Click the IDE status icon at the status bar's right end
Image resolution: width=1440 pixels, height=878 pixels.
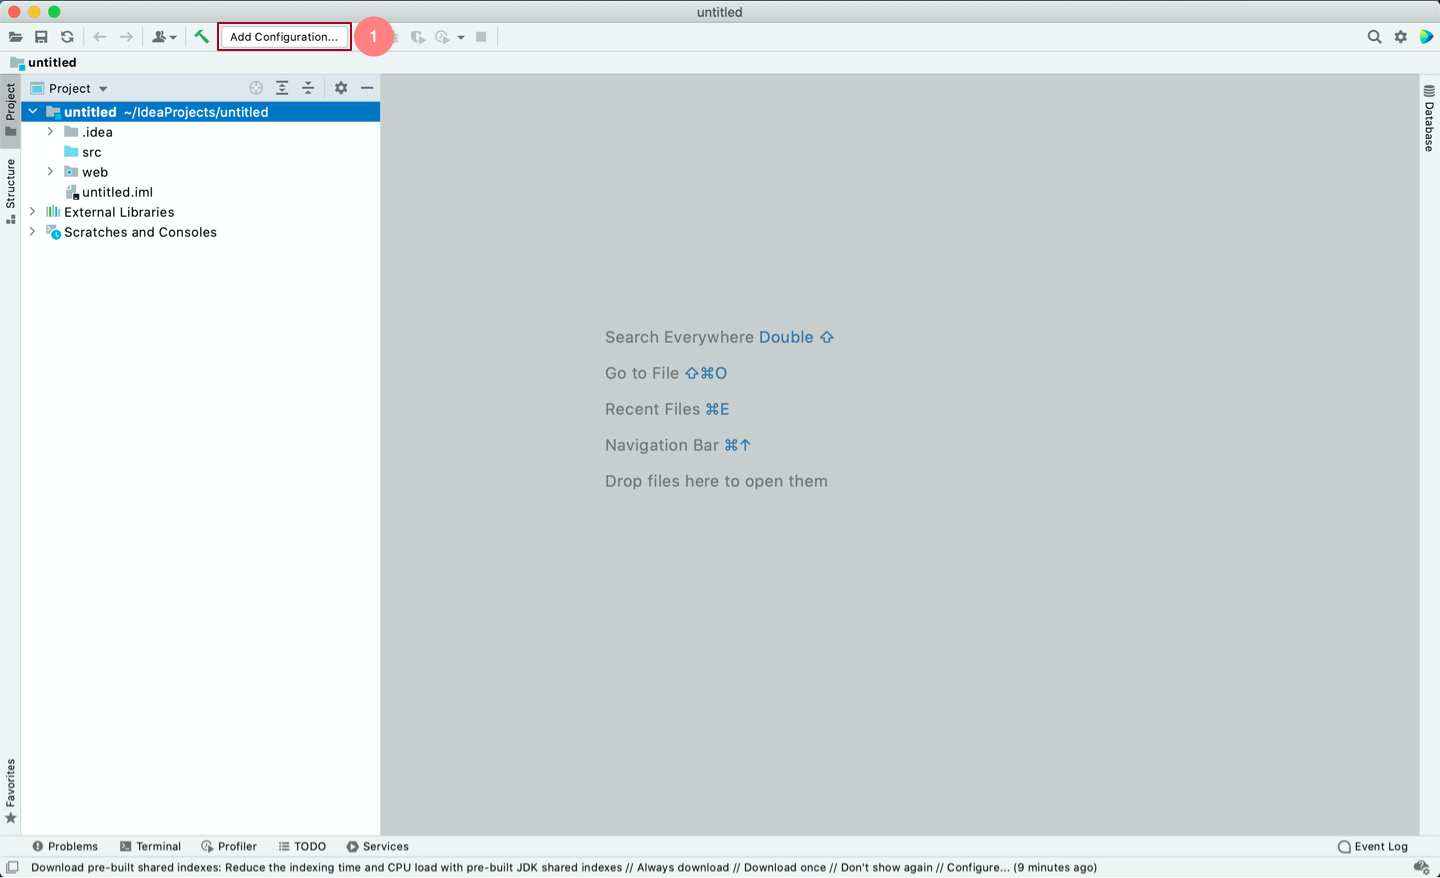coord(1421,867)
